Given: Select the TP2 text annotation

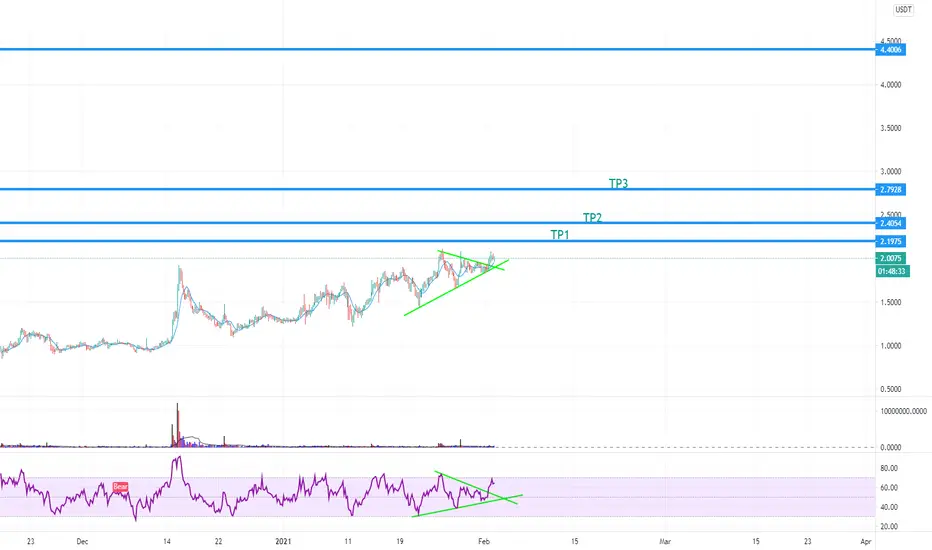Looking at the screenshot, I should (592, 218).
